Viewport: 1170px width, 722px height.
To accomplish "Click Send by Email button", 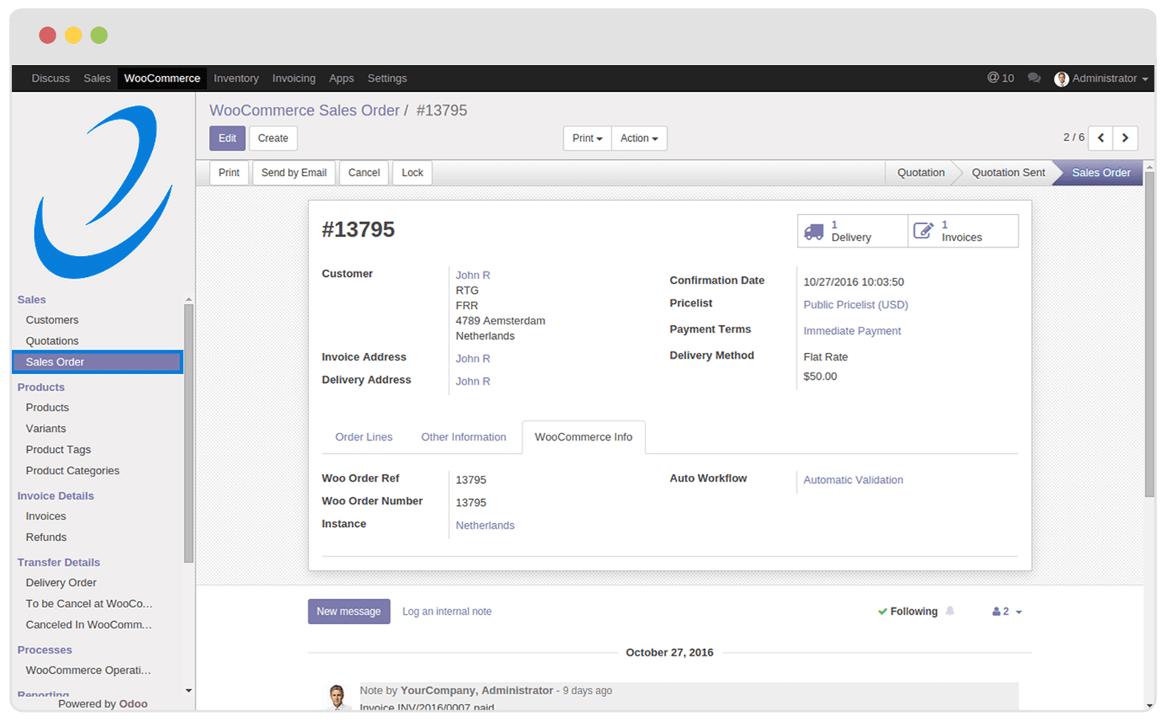I will click(294, 172).
